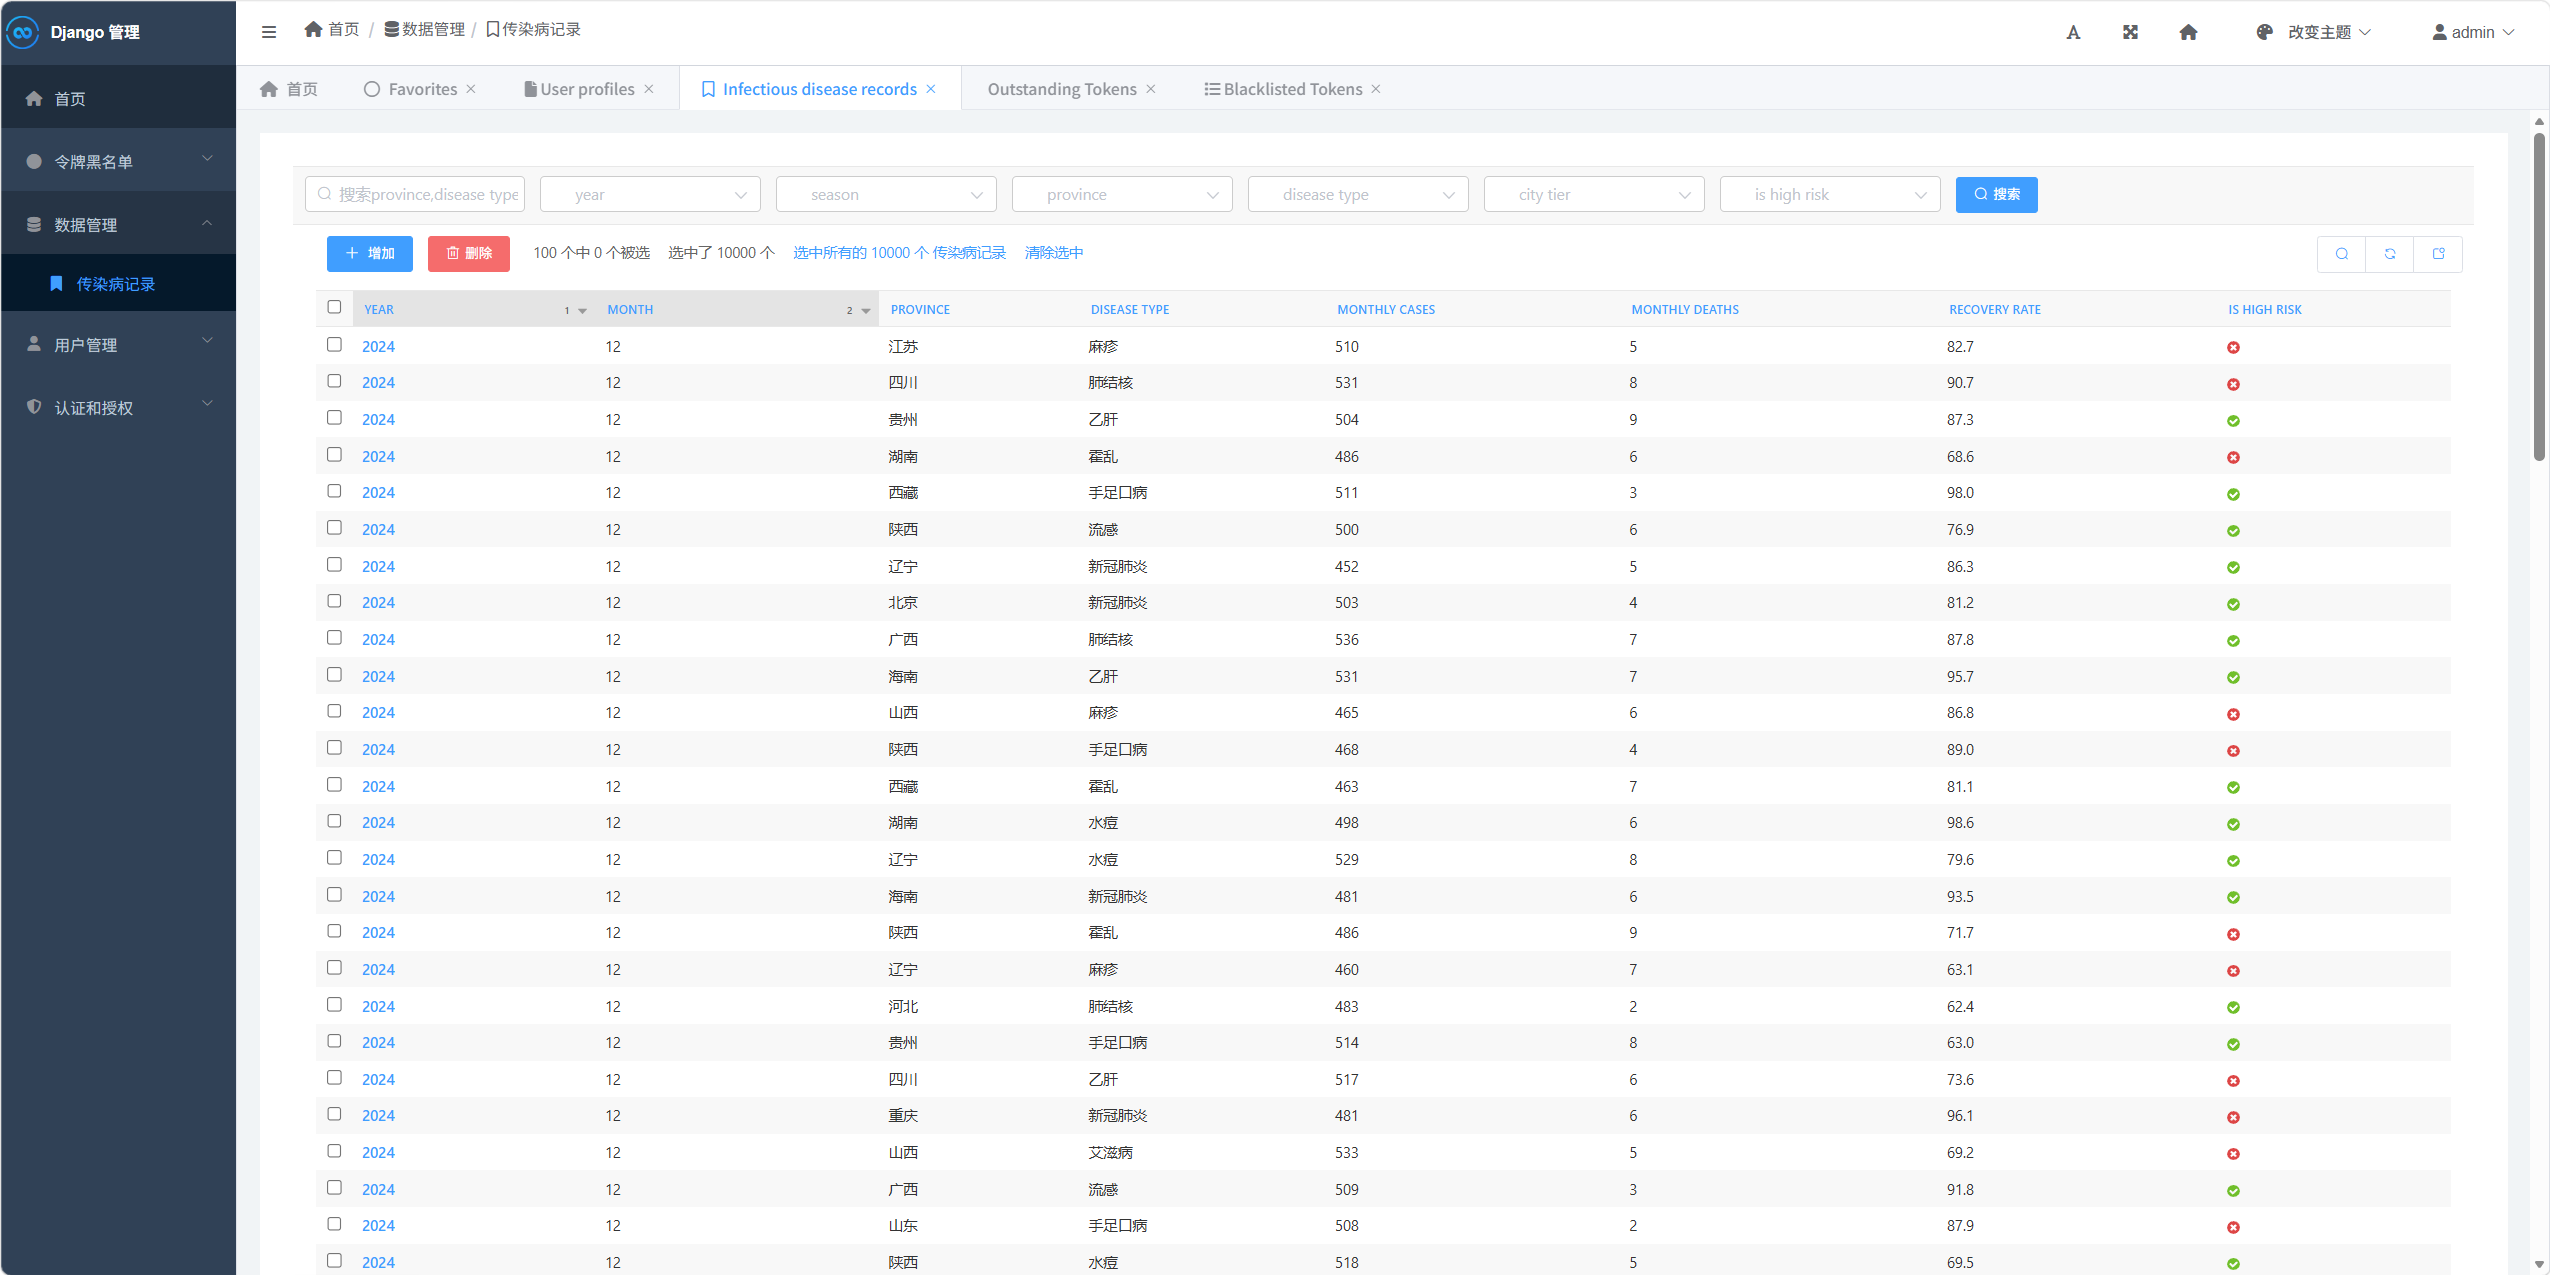Click the 清除选中 clear selection link
Image resolution: width=2550 pixels, height=1275 pixels.
[1053, 253]
